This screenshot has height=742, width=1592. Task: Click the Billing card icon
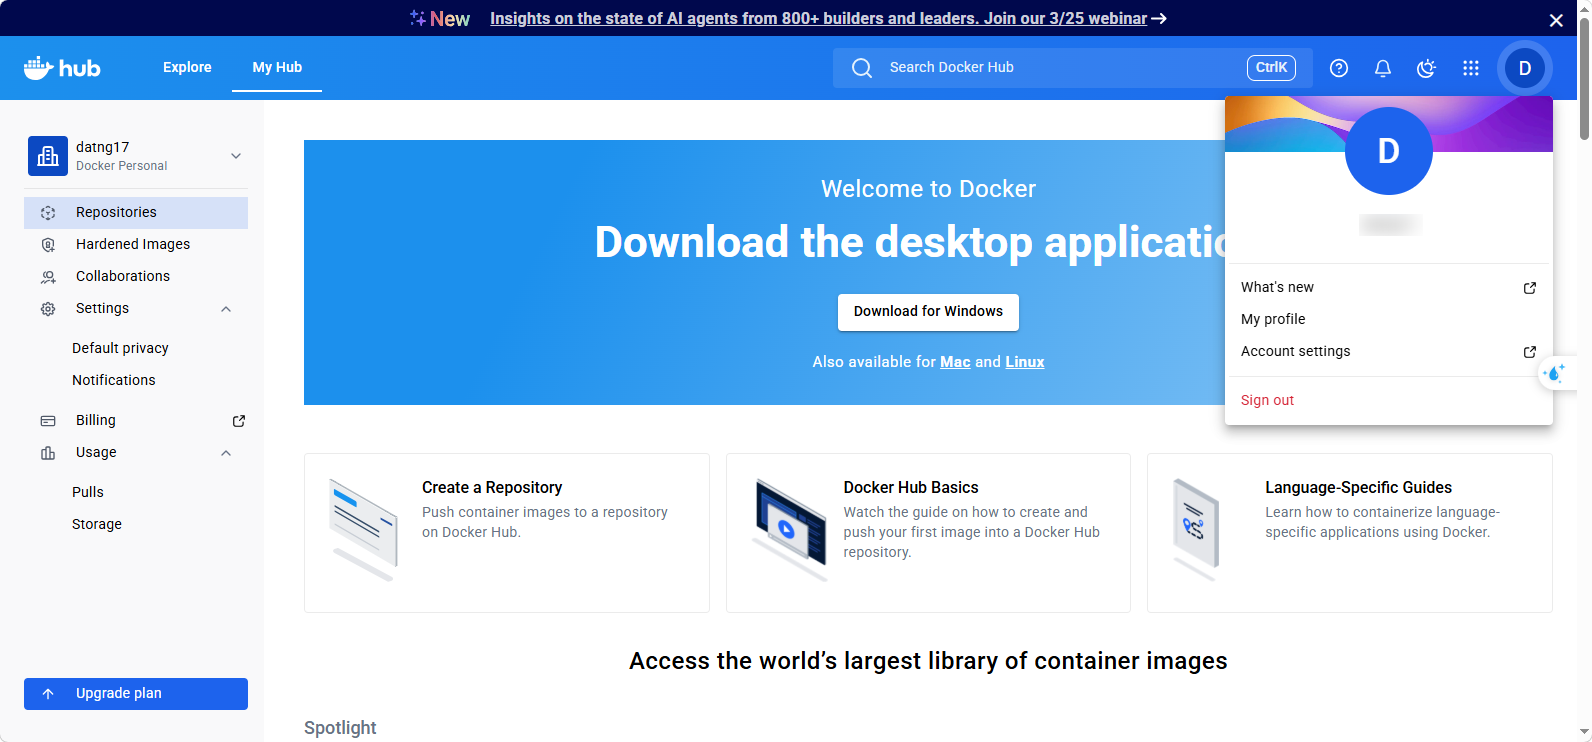tap(48, 421)
